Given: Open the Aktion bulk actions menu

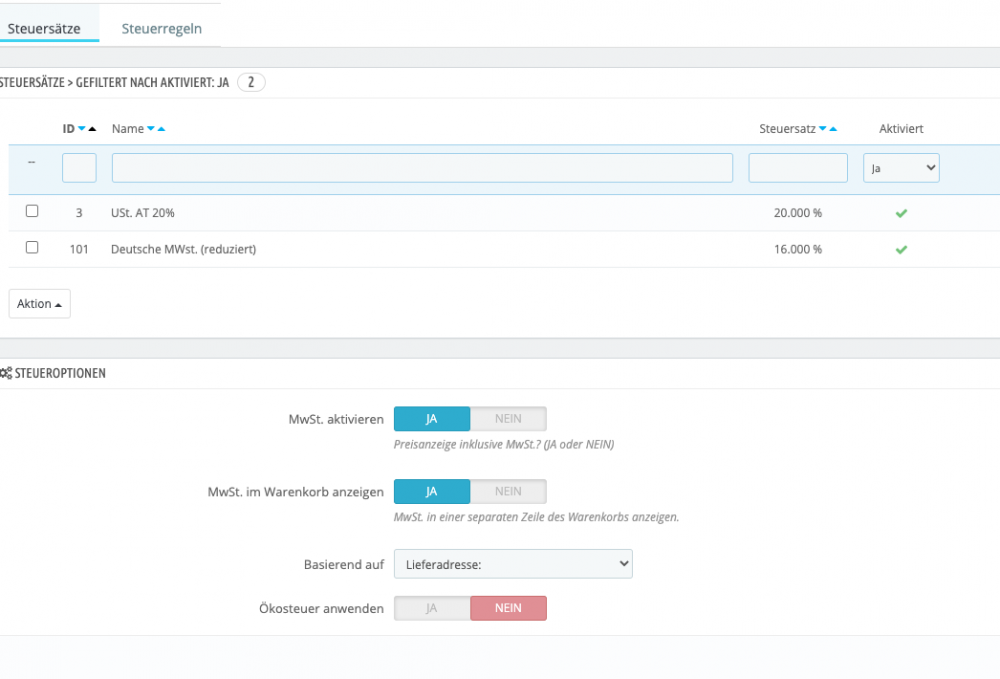Looking at the screenshot, I should click(x=40, y=303).
